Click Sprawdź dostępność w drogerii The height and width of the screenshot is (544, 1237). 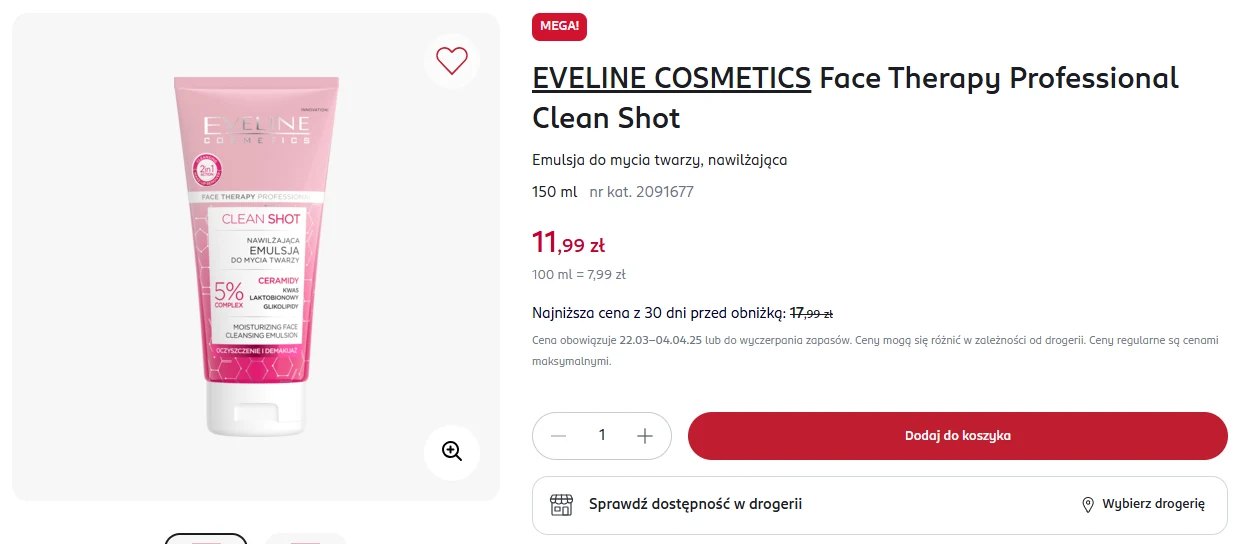click(x=695, y=504)
